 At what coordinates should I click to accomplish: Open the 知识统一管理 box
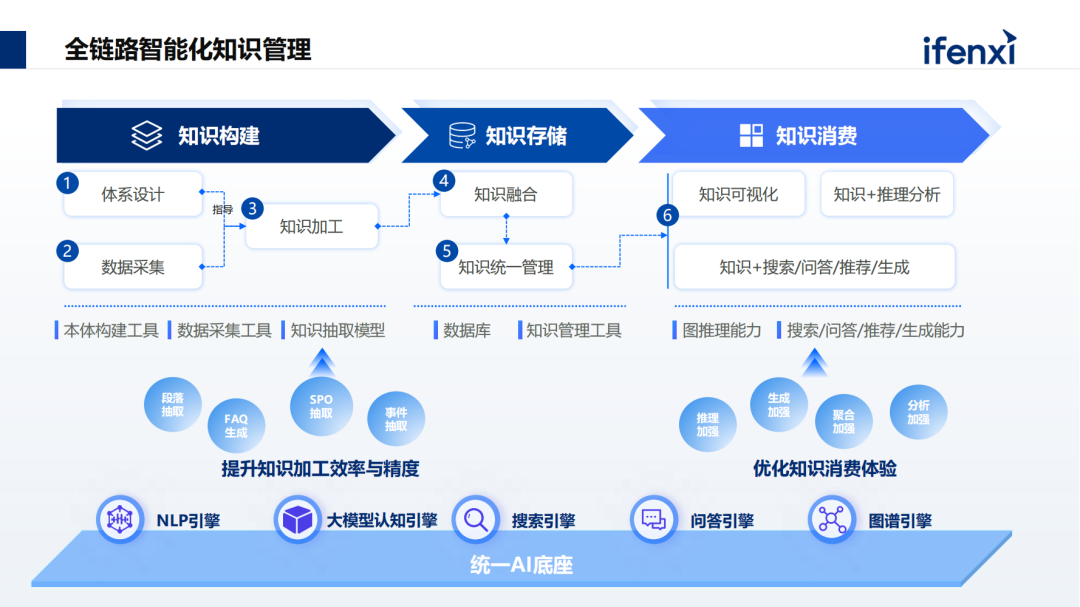pyautogui.click(x=506, y=267)
